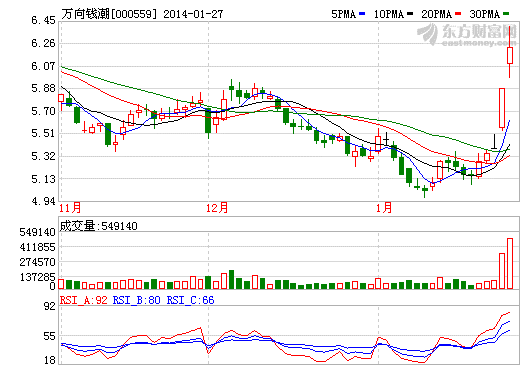520x365 pixels.
Task: Click the chart title 万向钱潮[000559] 2014-01-27
Action: [x=142, y=14]
